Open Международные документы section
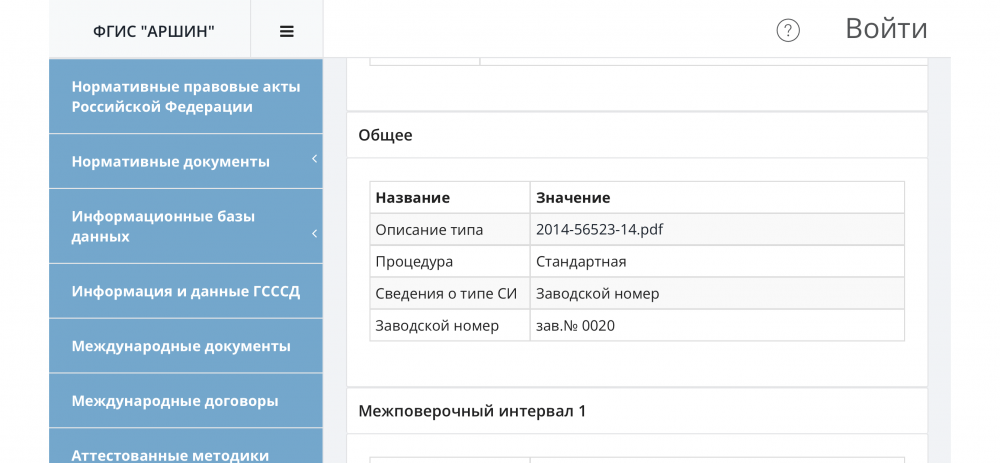Image resolution: width=1000 pixels, height=463 pixels. [186, 346]
